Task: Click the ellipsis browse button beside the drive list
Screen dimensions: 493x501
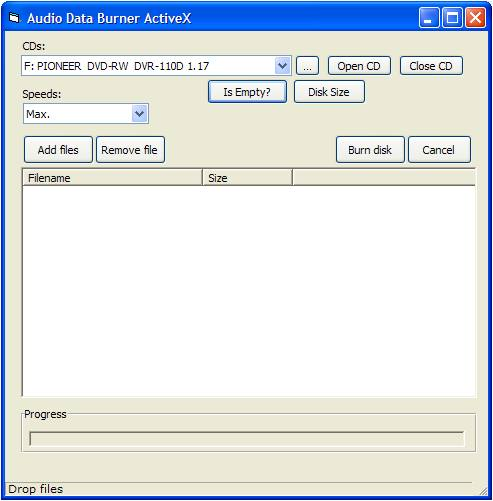Action: coord(307,66)
